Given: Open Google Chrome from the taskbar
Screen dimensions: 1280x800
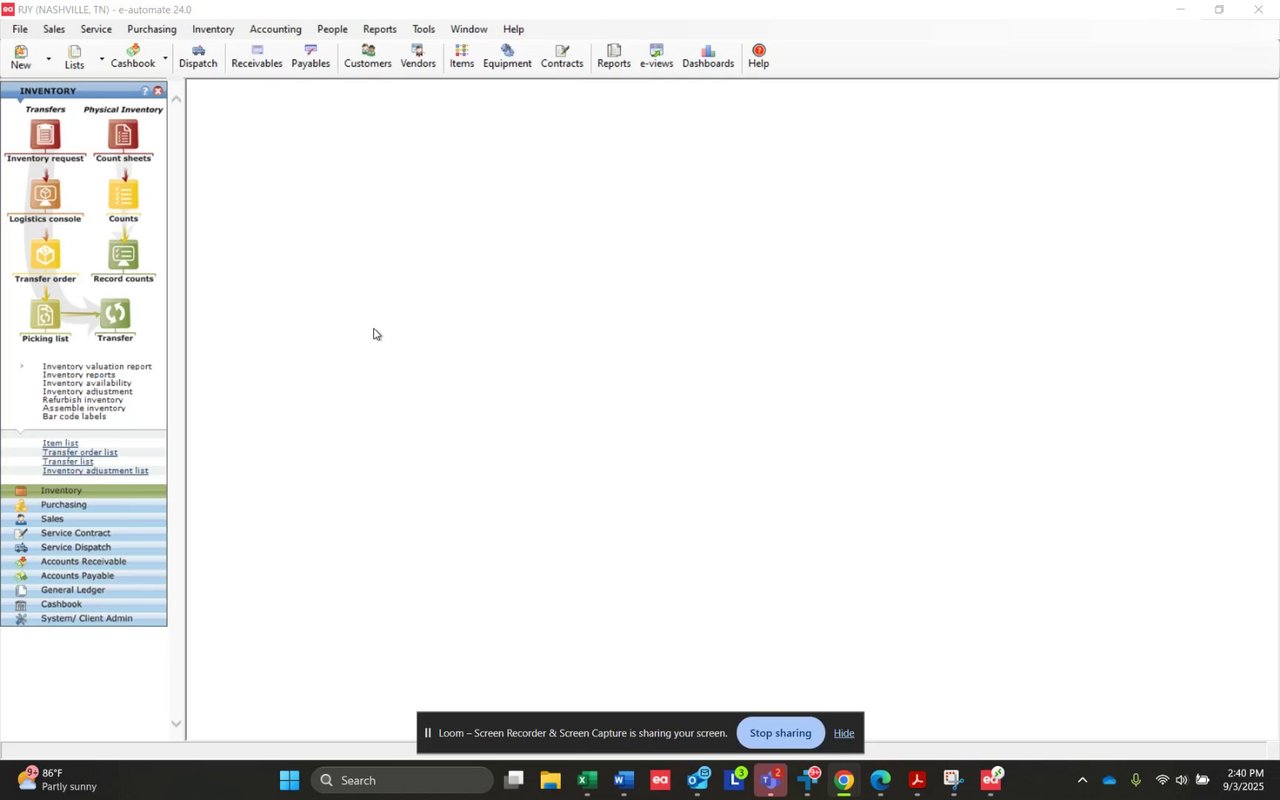Looking at the screenshot, I should click(x=844, y=780).
